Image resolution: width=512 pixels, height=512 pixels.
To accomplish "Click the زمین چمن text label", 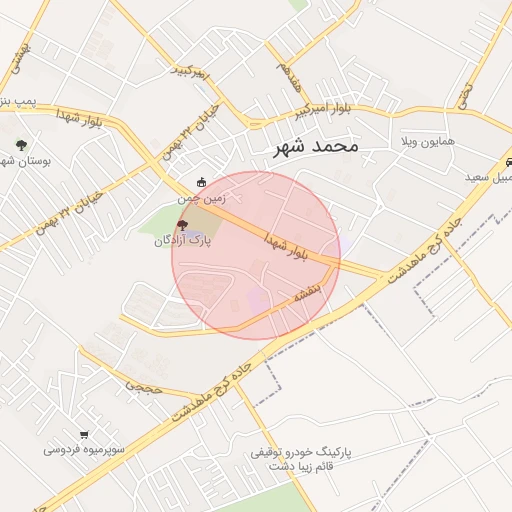I will tap(201, 199).
